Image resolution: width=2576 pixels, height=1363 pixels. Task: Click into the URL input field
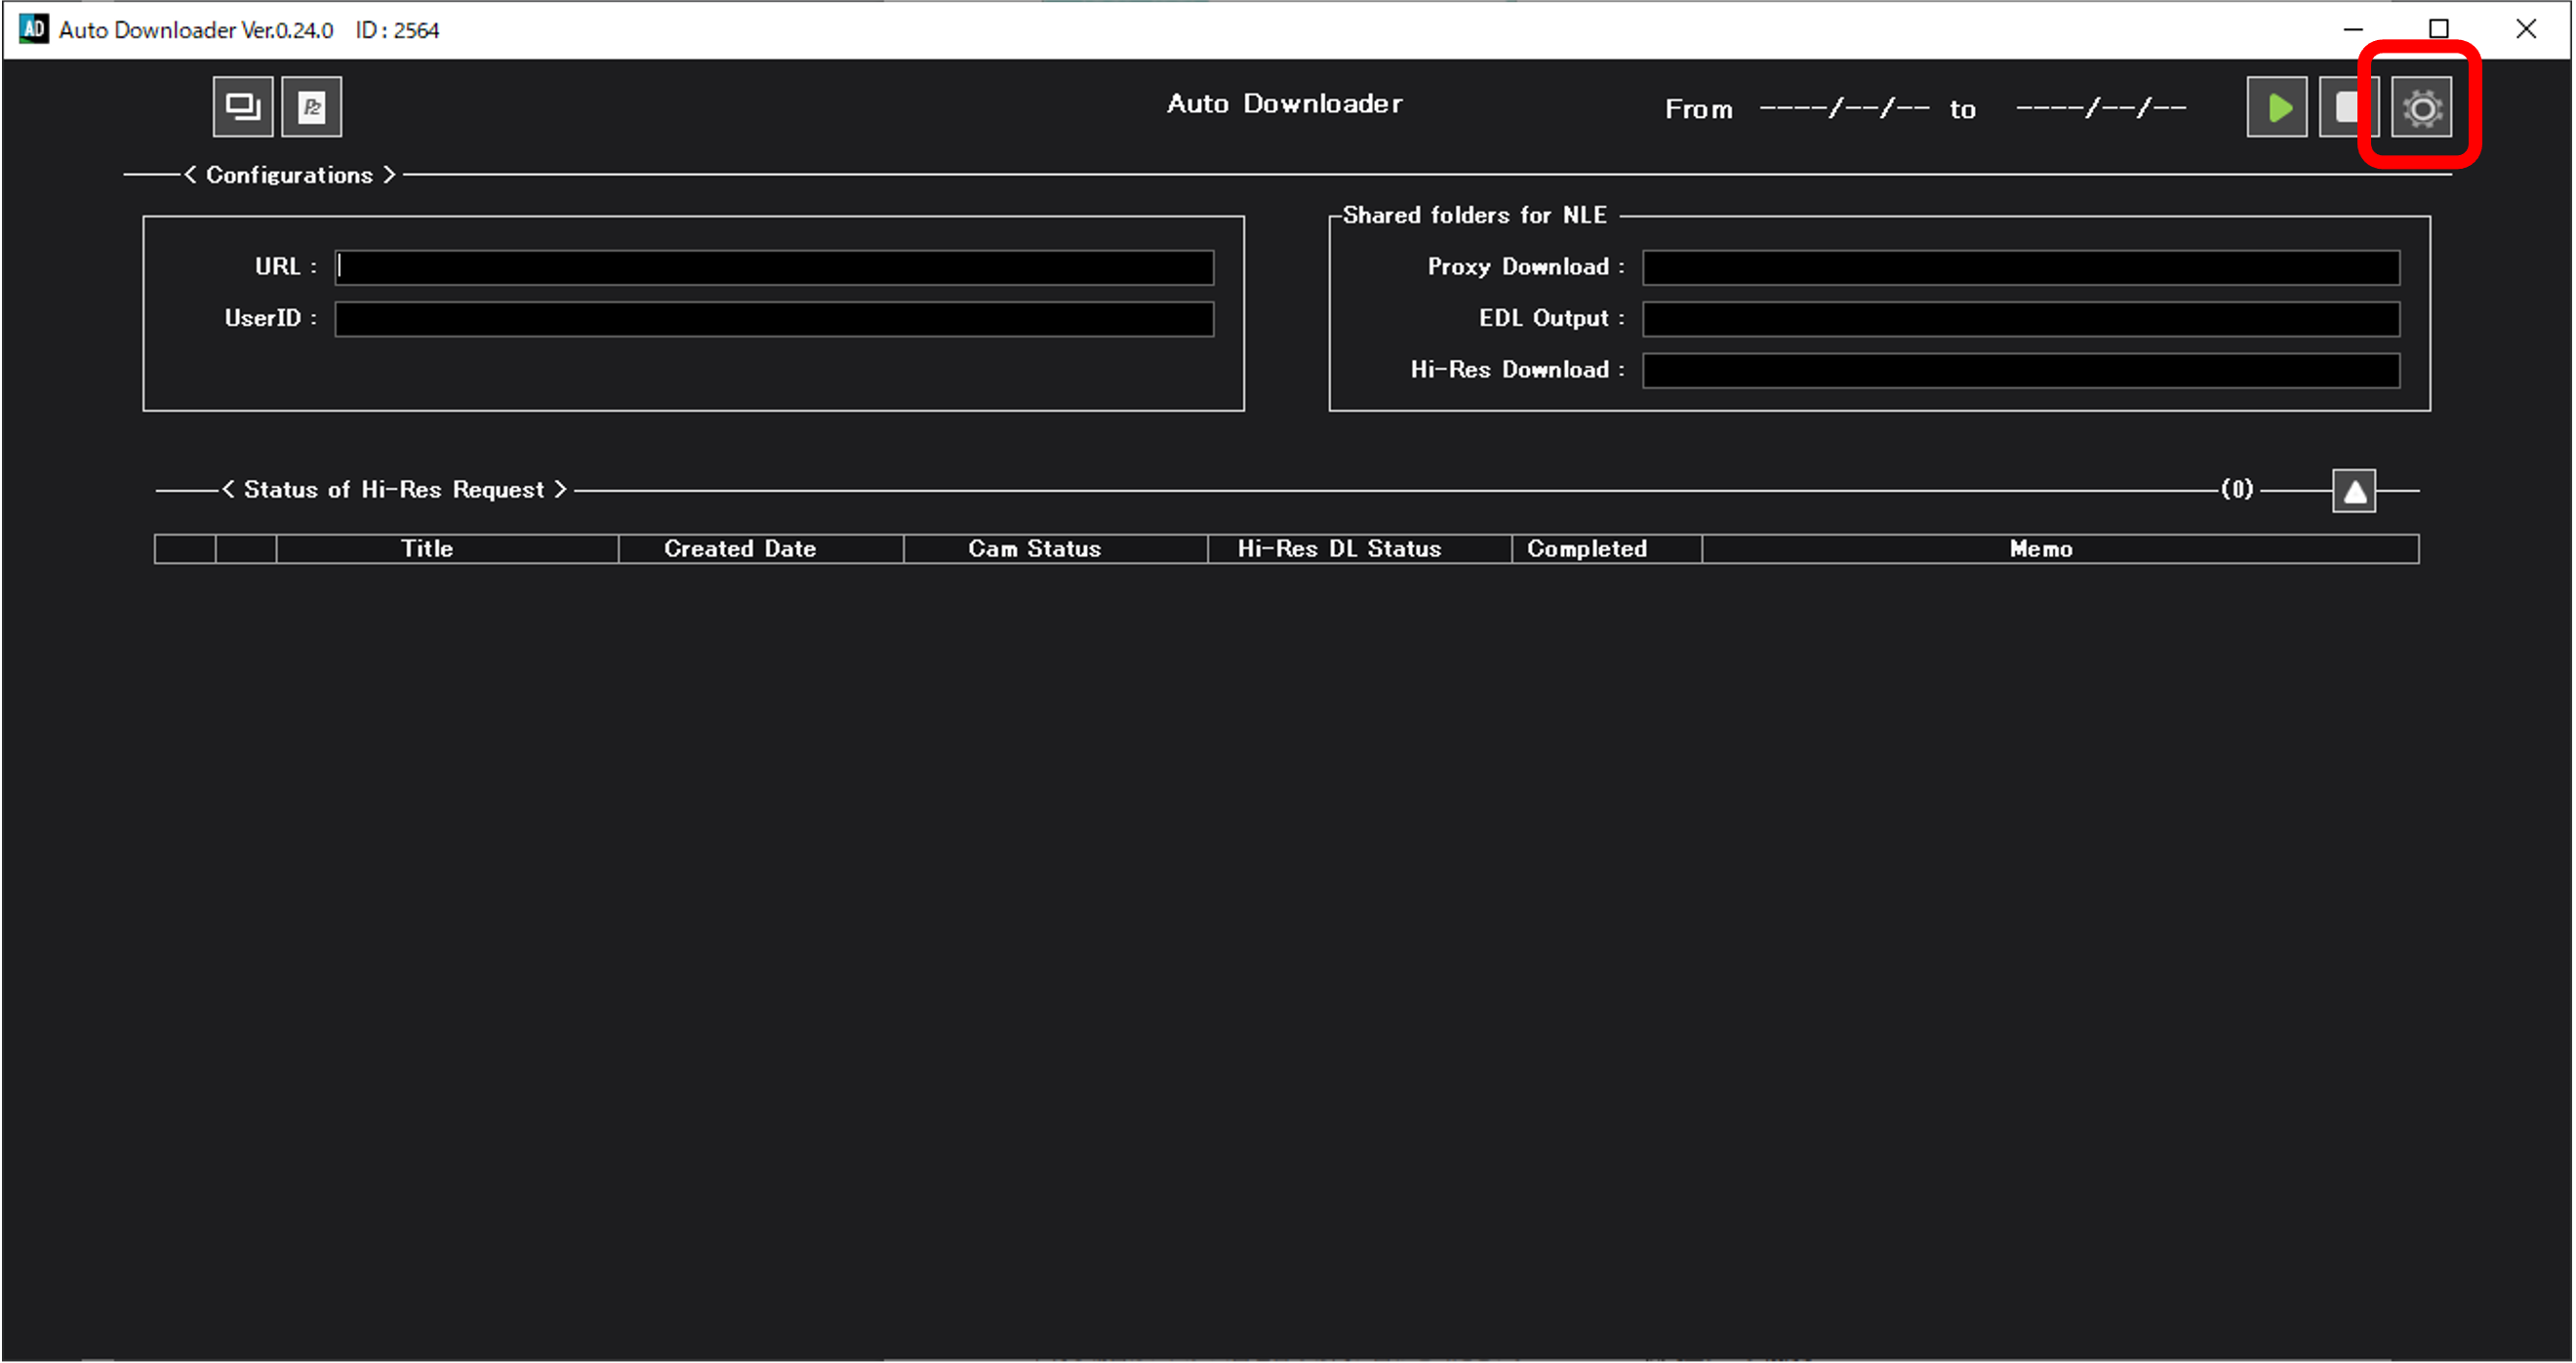(773, 268)
